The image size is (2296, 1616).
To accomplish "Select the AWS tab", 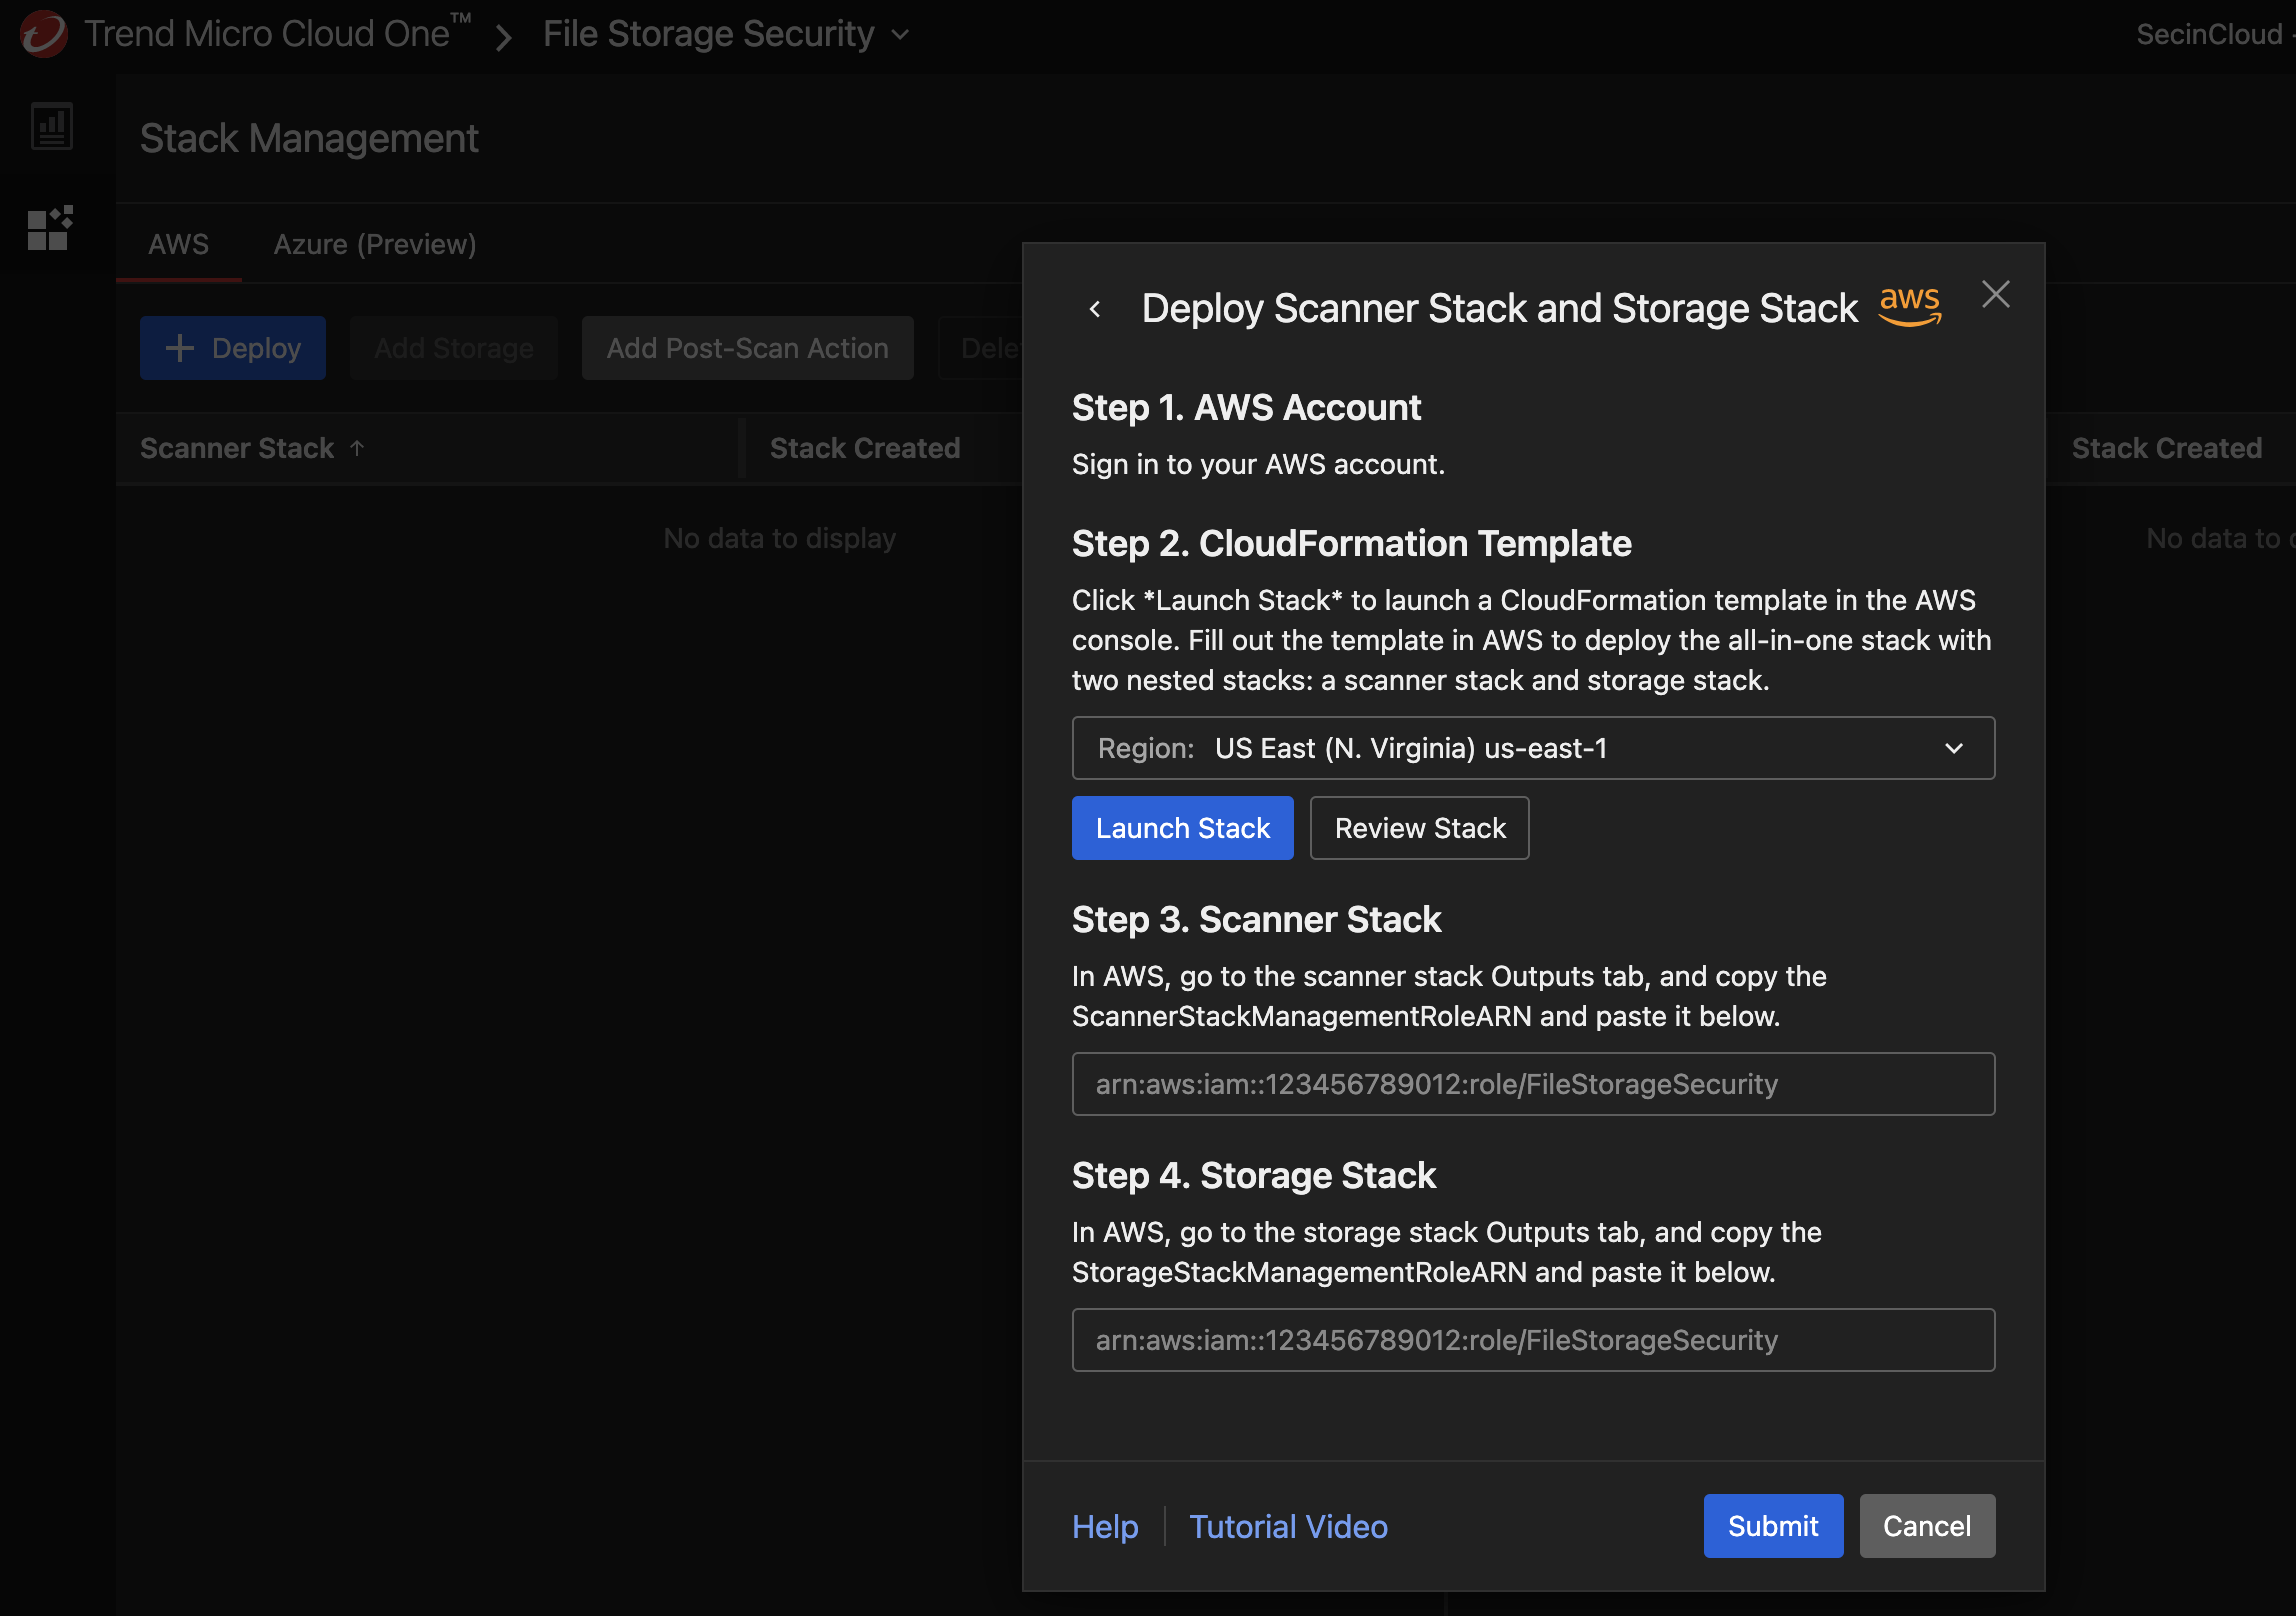I will click(x=179, y=244).
